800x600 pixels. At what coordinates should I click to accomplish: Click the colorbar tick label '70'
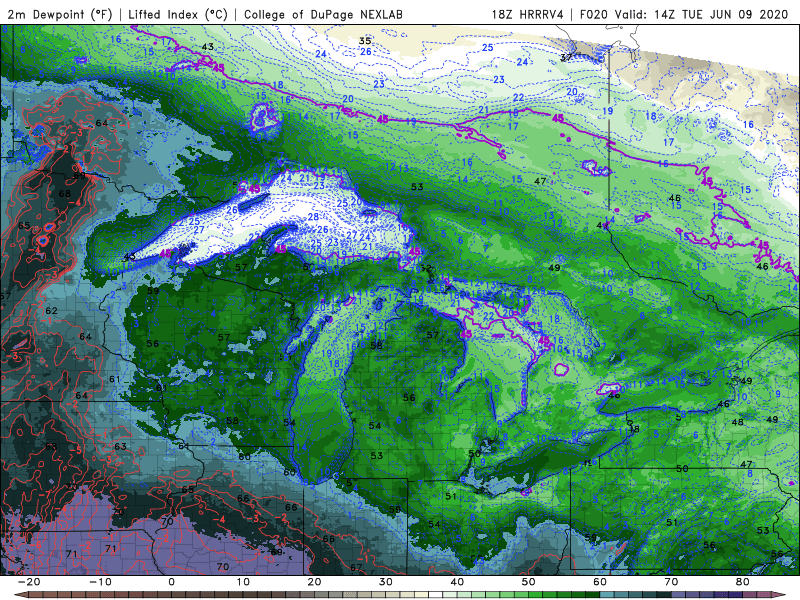pos(671,582)
